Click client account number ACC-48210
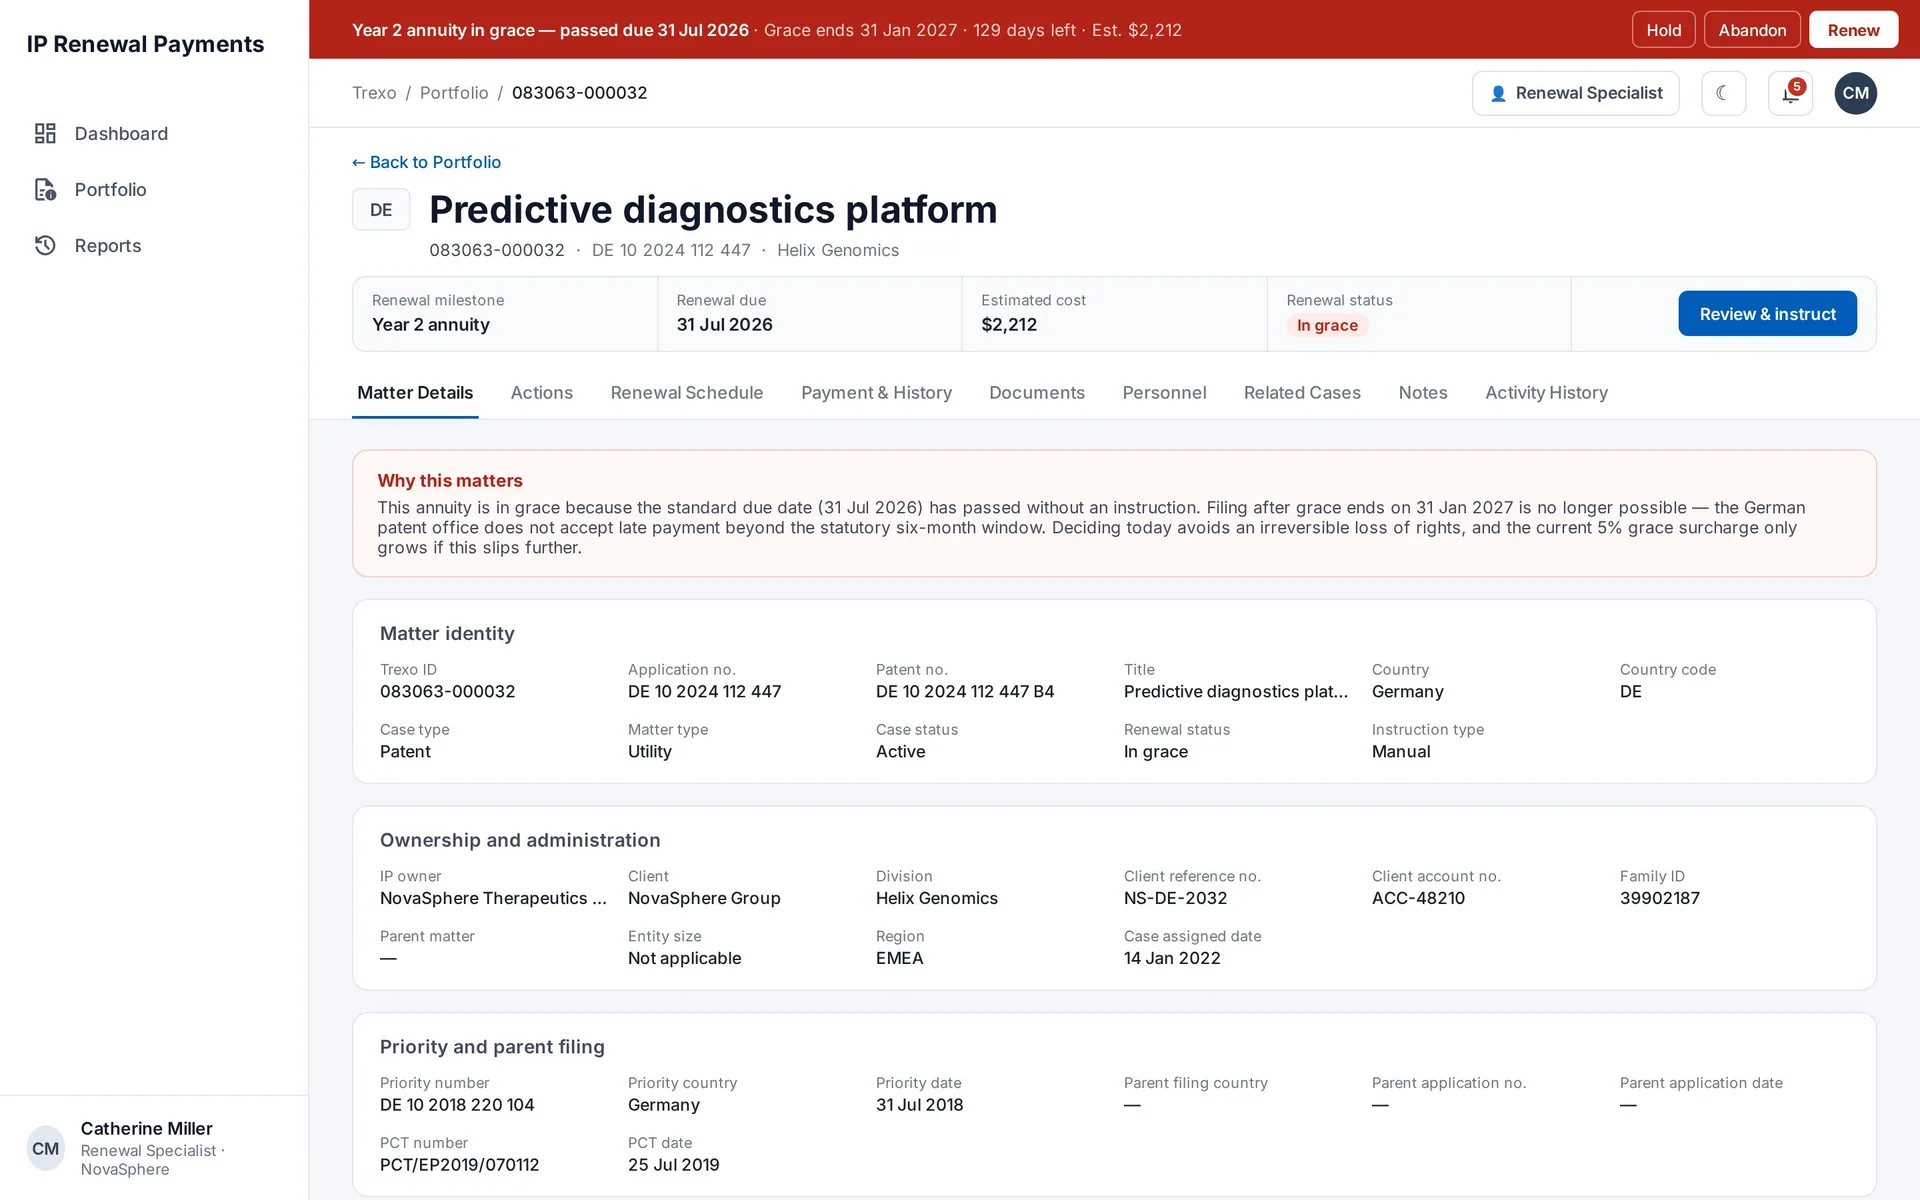 coord(1418,899)
